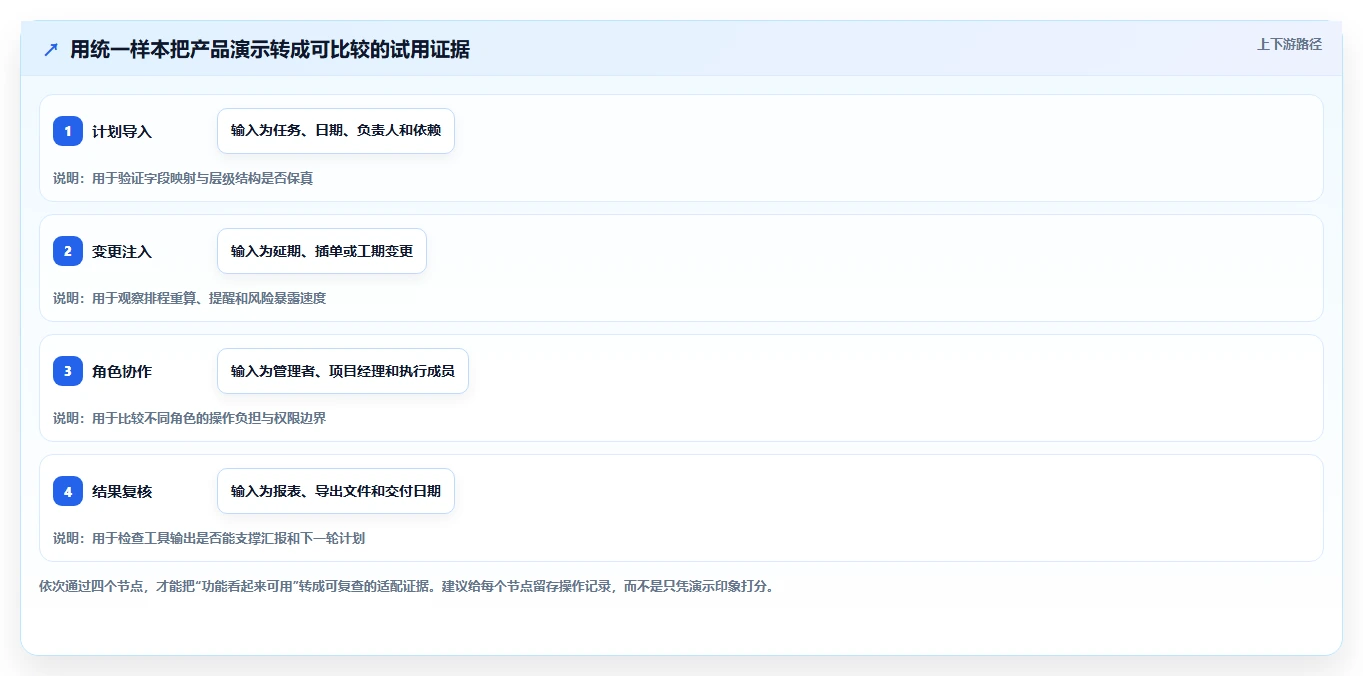Viewport: 1363px width, 676px height.
Task: Click the footer paragraph starting 依次通过四个节点
Action: [x=407, y=586]
